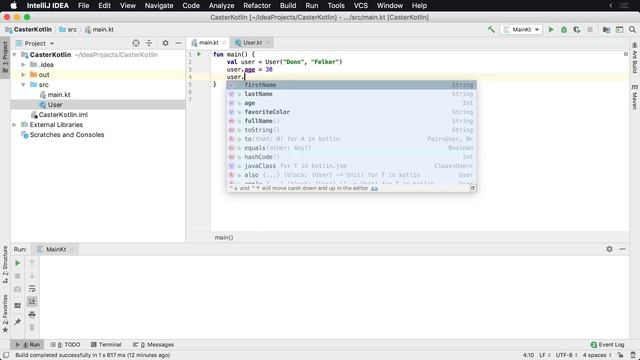640x360 pixels.
Task: Open the Analyze menu
Action: (x=221, y=6)
